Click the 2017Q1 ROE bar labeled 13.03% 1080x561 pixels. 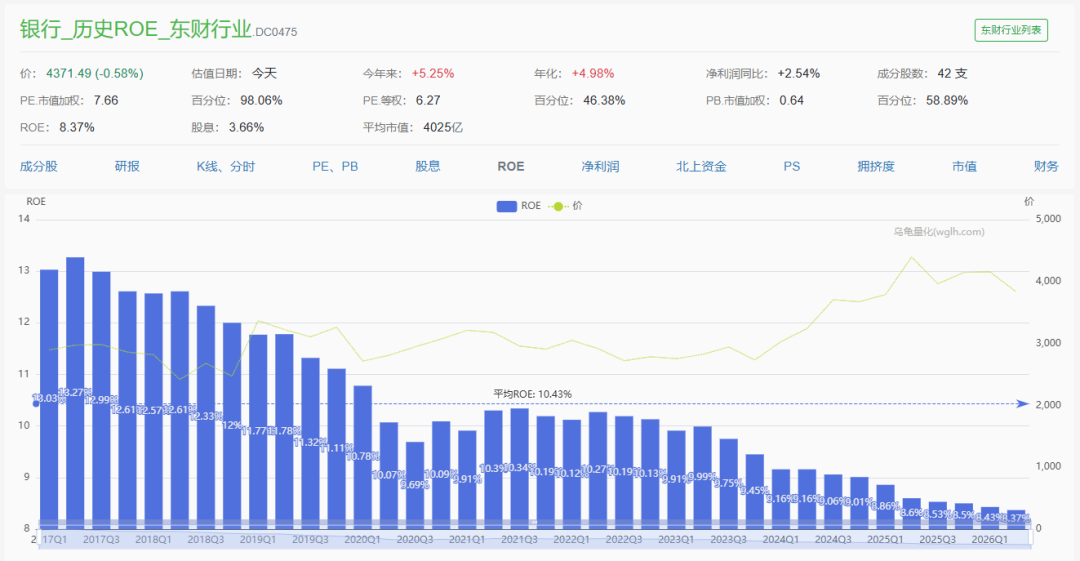(x=49, y=399)
